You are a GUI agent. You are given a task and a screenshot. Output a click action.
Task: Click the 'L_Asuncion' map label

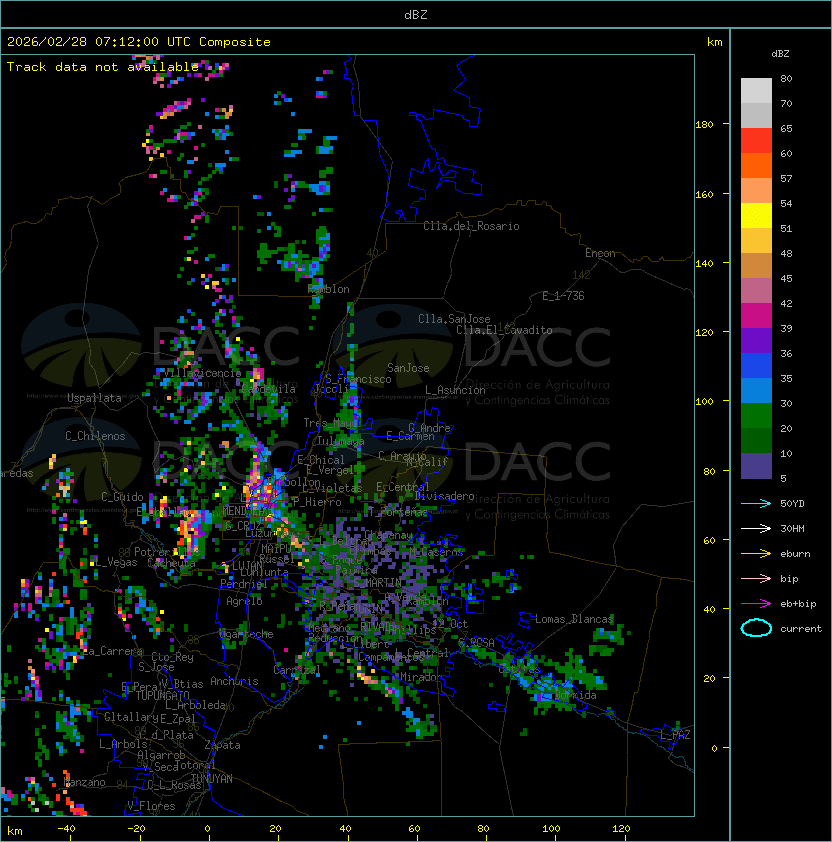tap(455, 390)
